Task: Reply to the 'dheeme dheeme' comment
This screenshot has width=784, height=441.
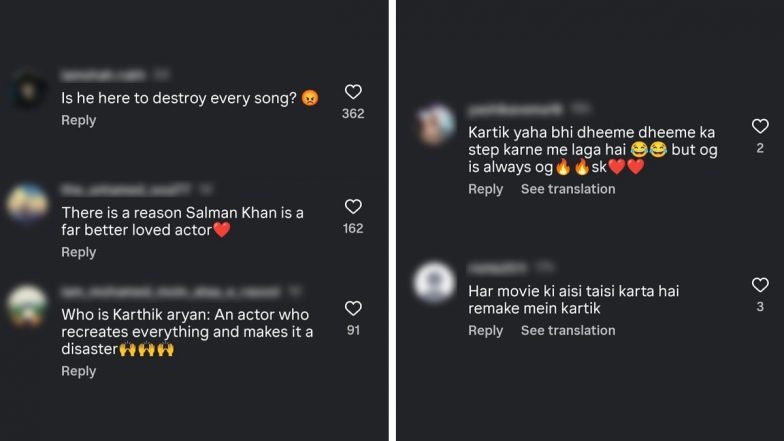Action: (486, 189)
